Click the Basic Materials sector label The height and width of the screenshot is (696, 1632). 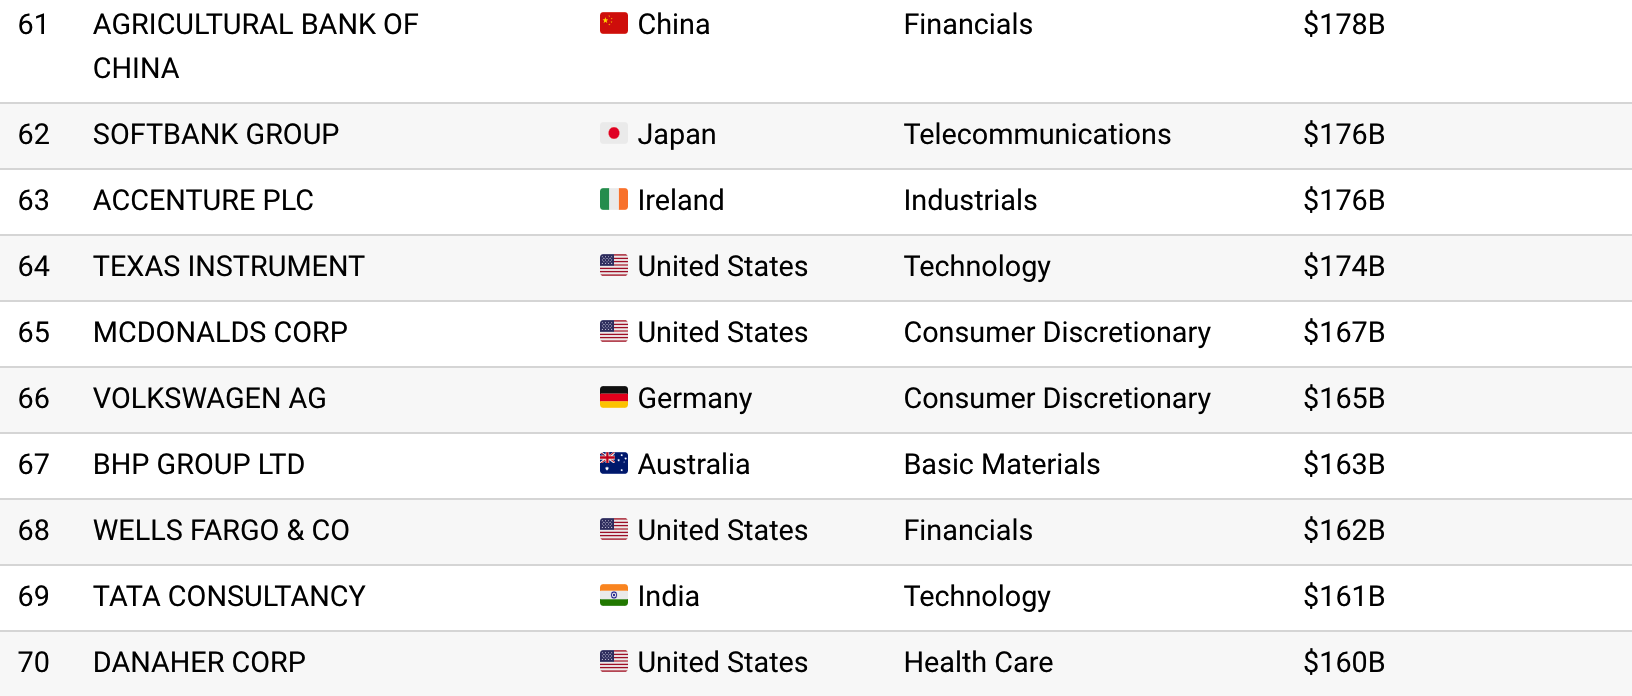click(x=1001, y=464)
